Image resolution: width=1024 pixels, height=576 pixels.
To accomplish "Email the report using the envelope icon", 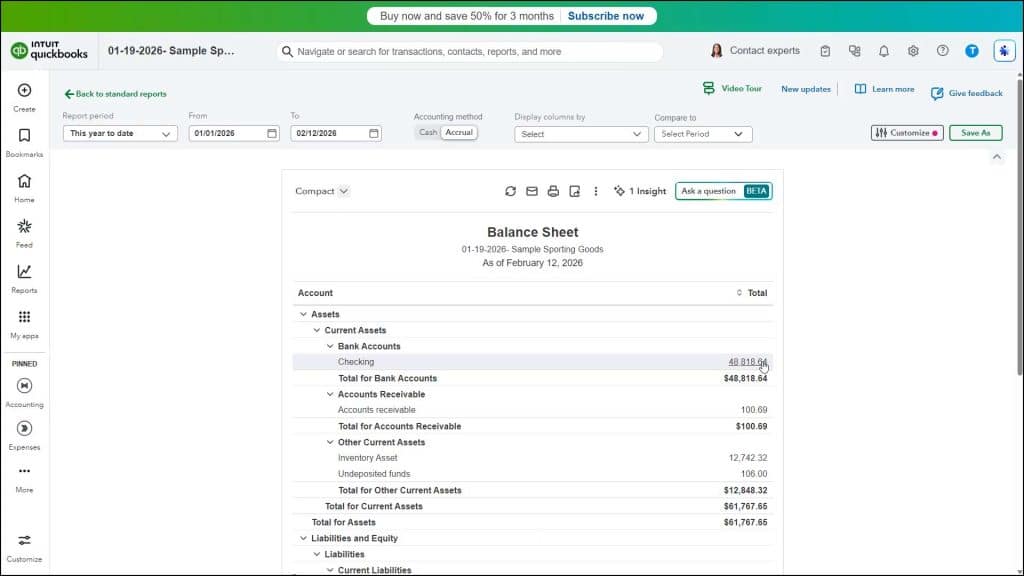I will 531,190.
